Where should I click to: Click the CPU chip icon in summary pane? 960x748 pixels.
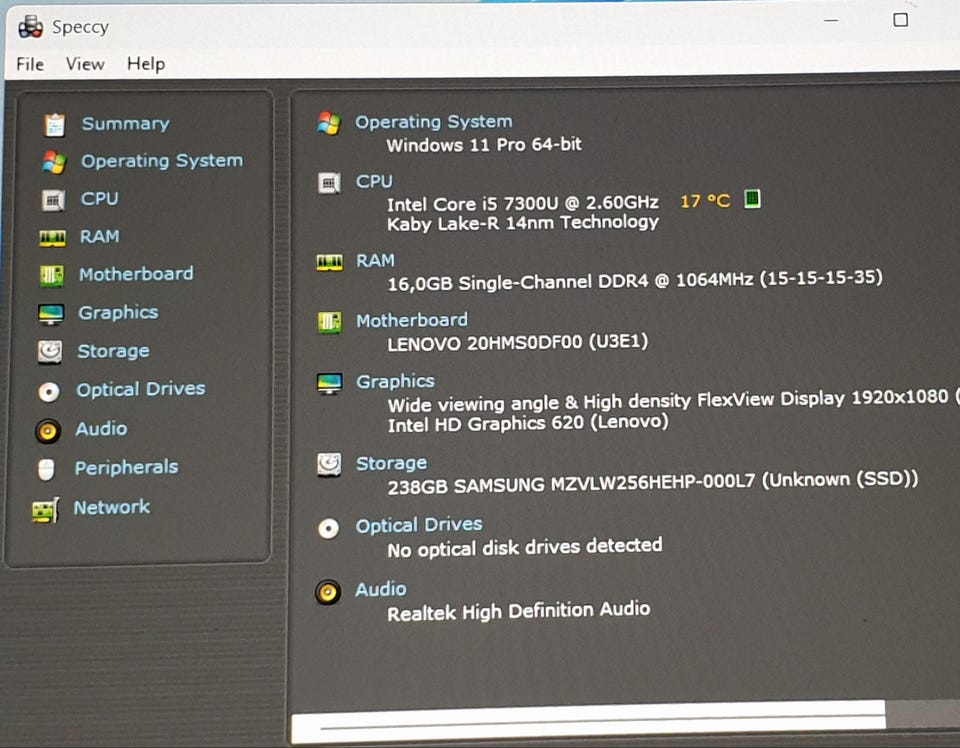pos(329,183)
